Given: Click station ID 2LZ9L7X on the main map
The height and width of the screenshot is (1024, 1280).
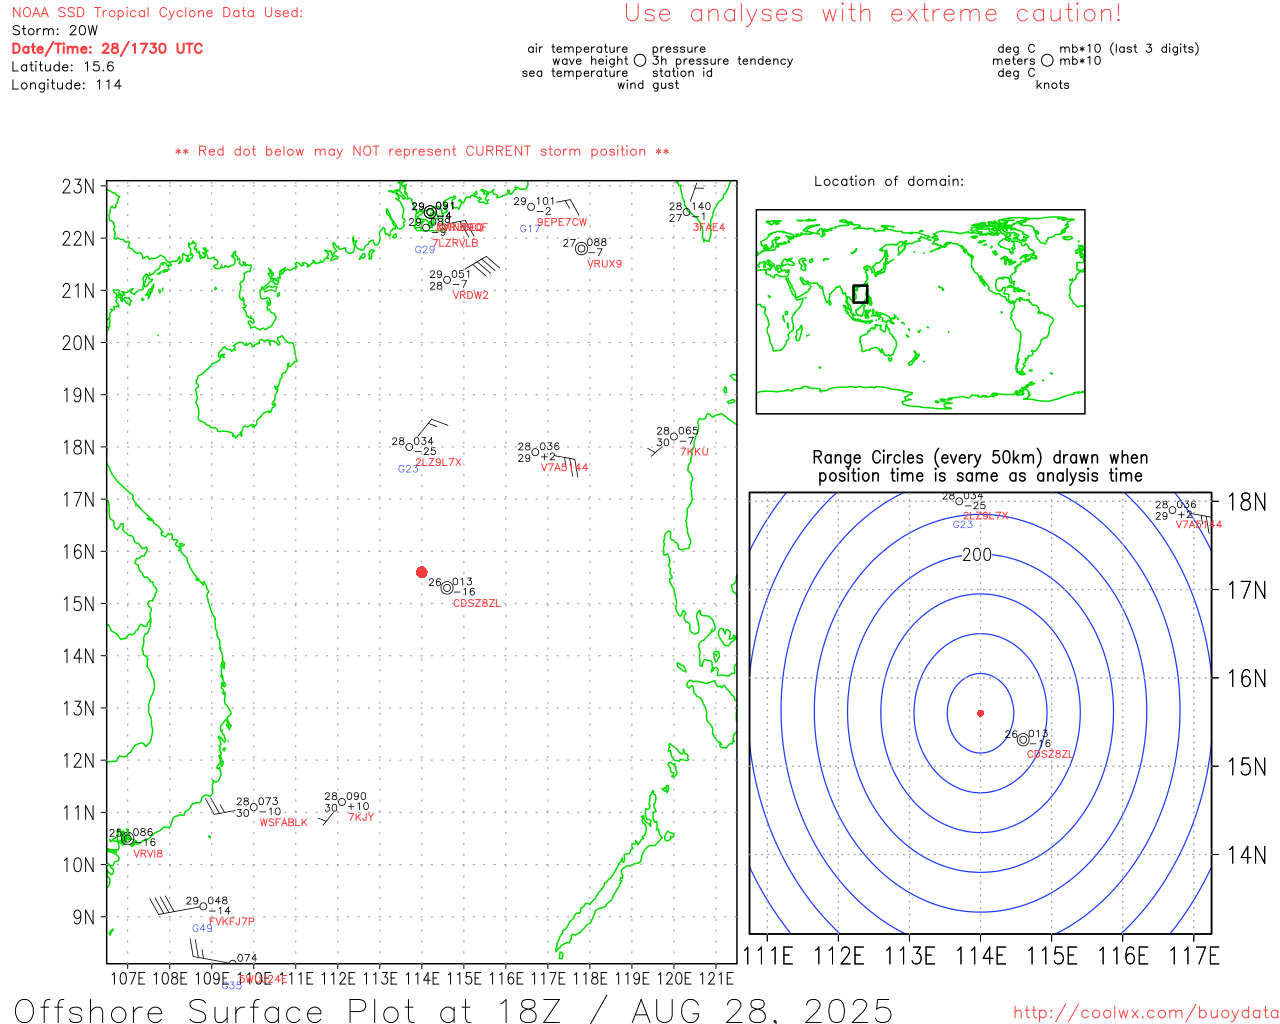Looking at the screenshot, I should 439,462.
